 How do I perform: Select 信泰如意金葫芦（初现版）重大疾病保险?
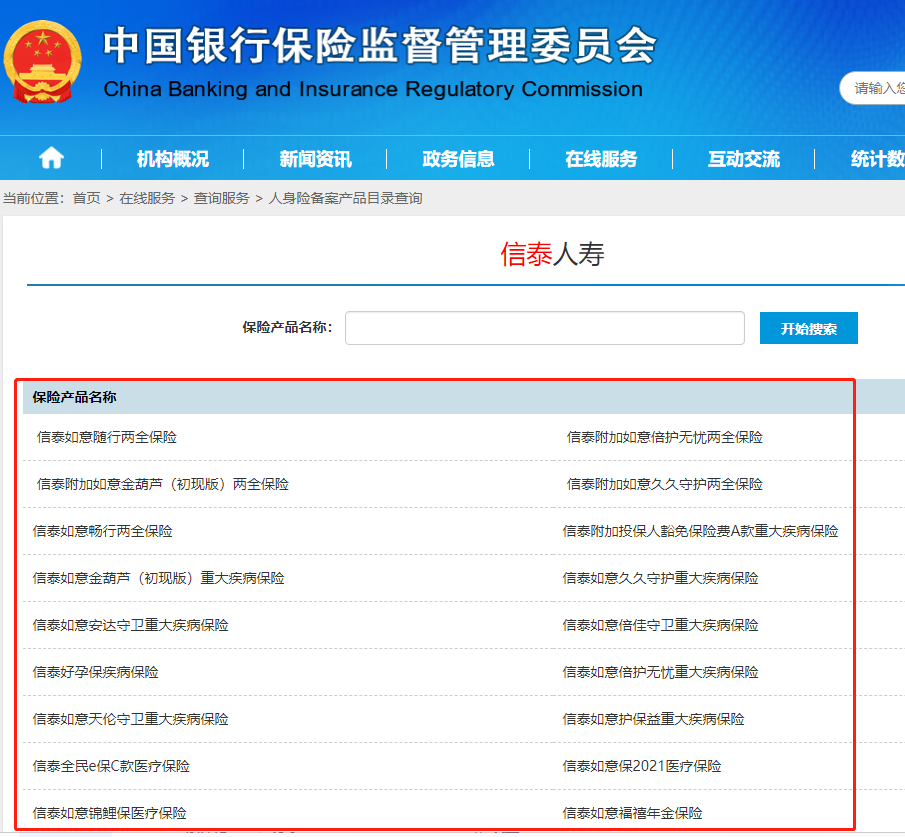point(159,578)
